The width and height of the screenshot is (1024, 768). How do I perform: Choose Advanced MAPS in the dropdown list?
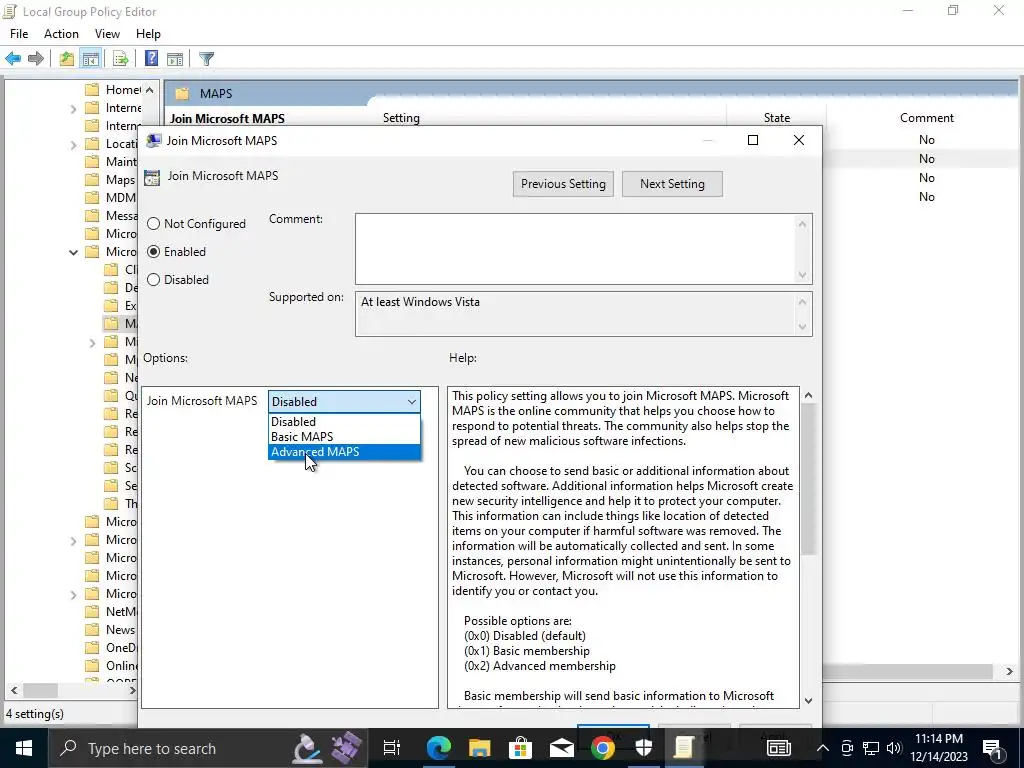pyautogui.click(x=344, y=452)
